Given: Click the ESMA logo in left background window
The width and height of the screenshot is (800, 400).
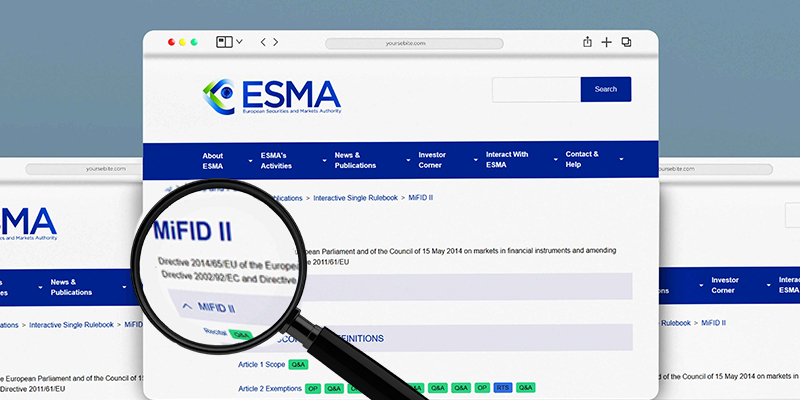Looking at the screenshot, I should (x=28, y=223).
